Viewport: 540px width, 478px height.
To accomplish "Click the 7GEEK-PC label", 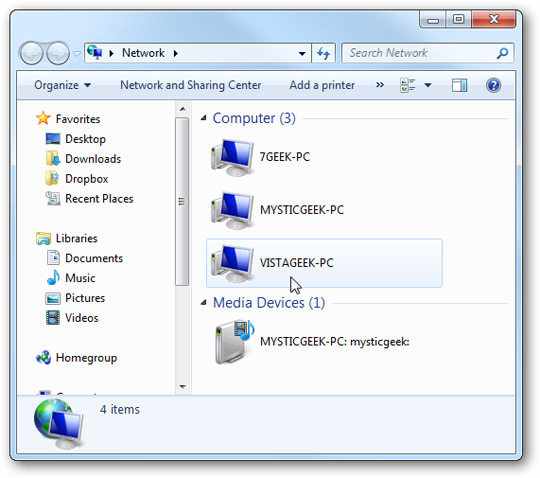I will point(285,157).
